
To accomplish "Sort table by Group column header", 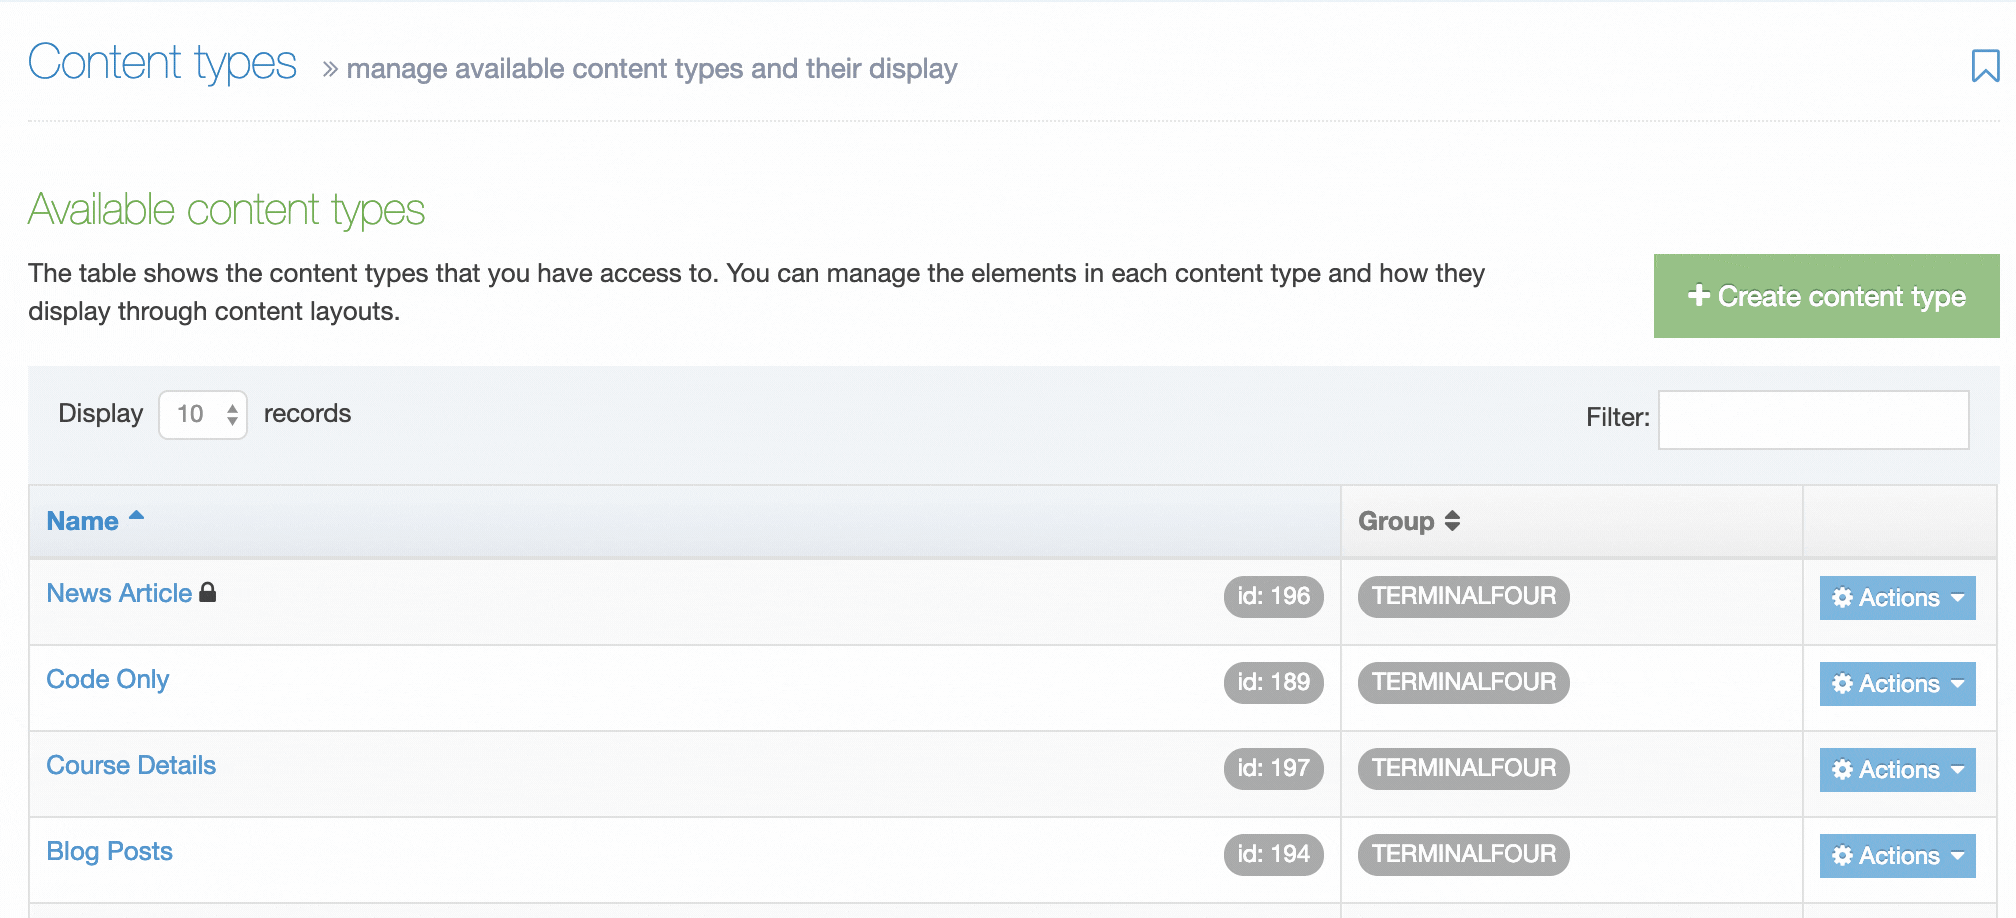I will coord(1396,521).
